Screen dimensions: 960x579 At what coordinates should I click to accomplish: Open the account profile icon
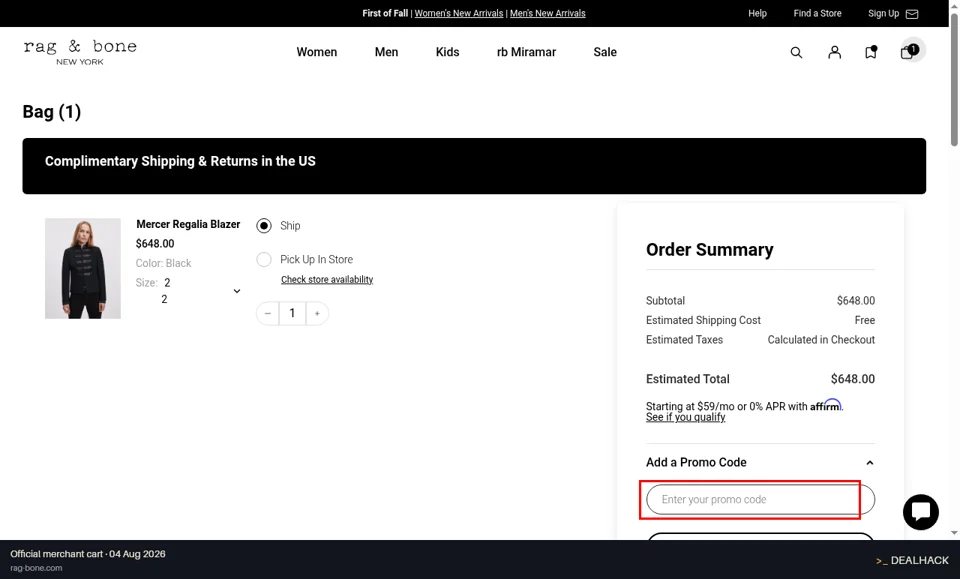tap(834, 53)
